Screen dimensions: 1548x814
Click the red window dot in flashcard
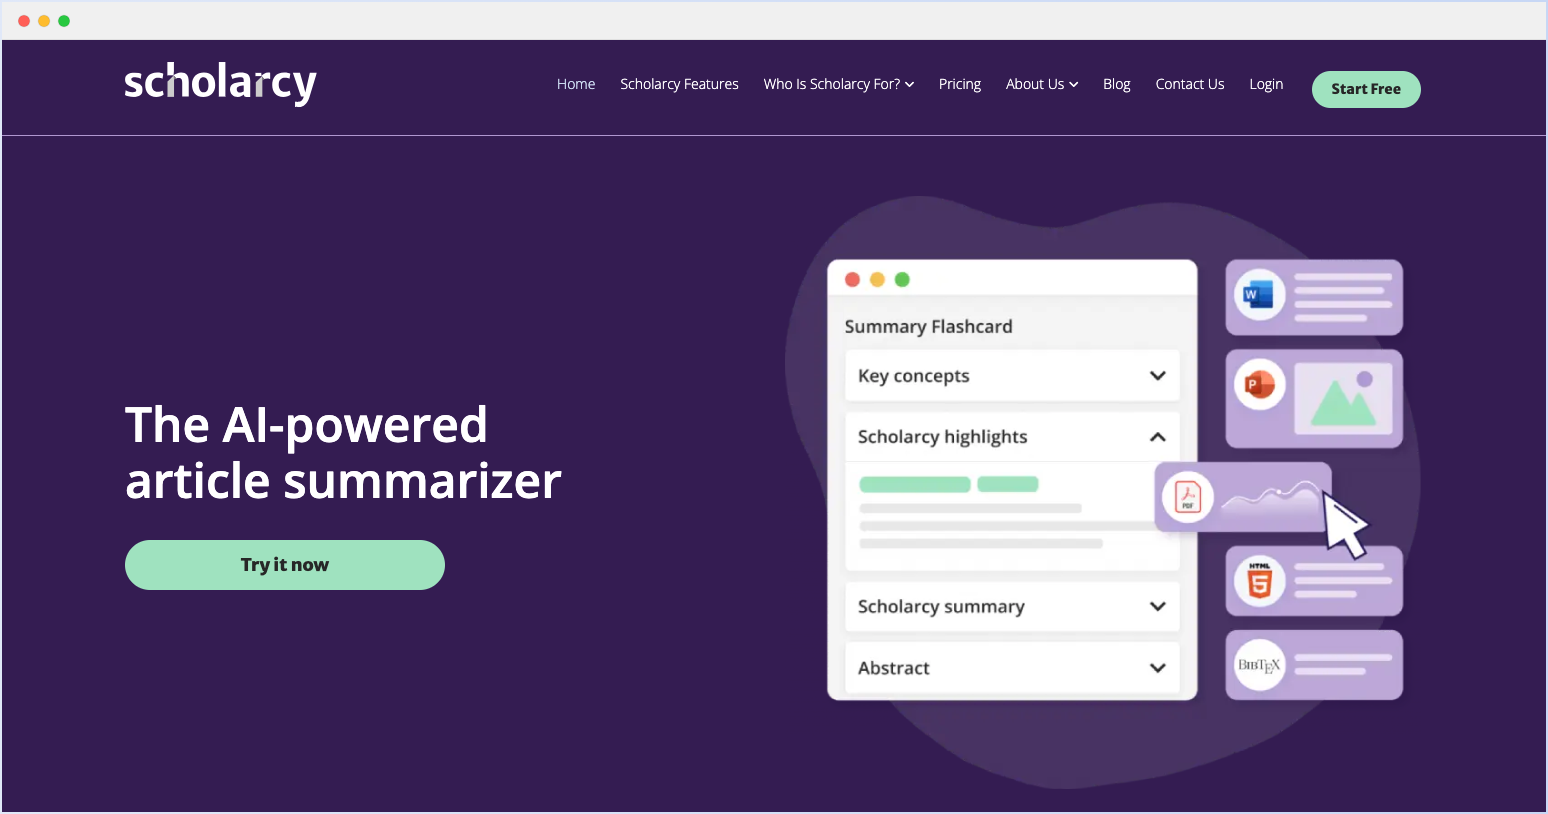pyautogui.click(x=852, y=280)
